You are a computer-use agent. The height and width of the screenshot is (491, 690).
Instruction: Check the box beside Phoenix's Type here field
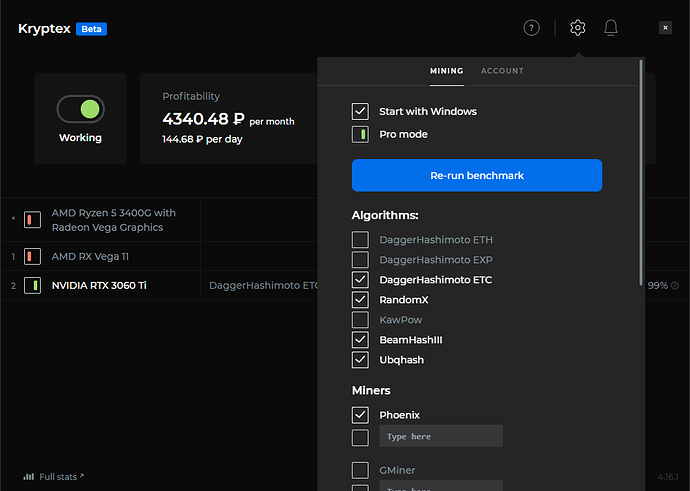coord(360,437)
